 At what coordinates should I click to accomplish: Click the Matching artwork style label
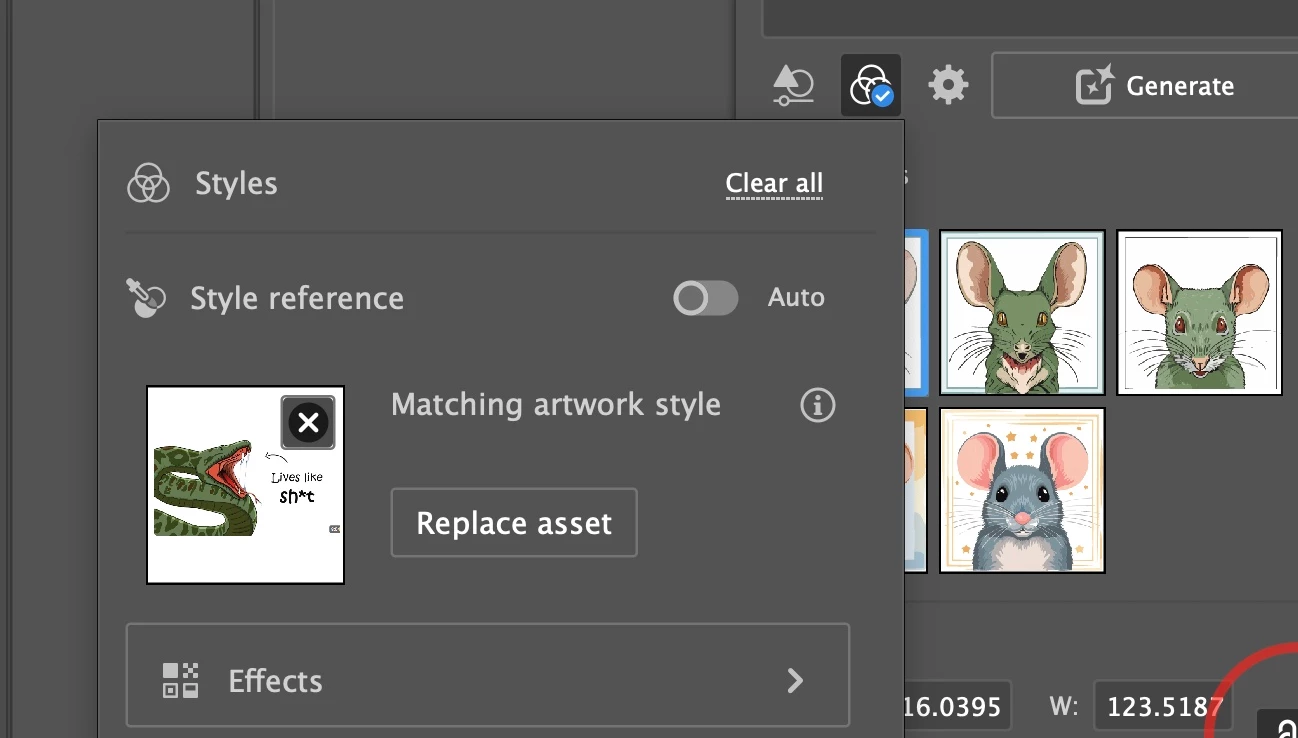pyautogui.click(x=556, y=405)
